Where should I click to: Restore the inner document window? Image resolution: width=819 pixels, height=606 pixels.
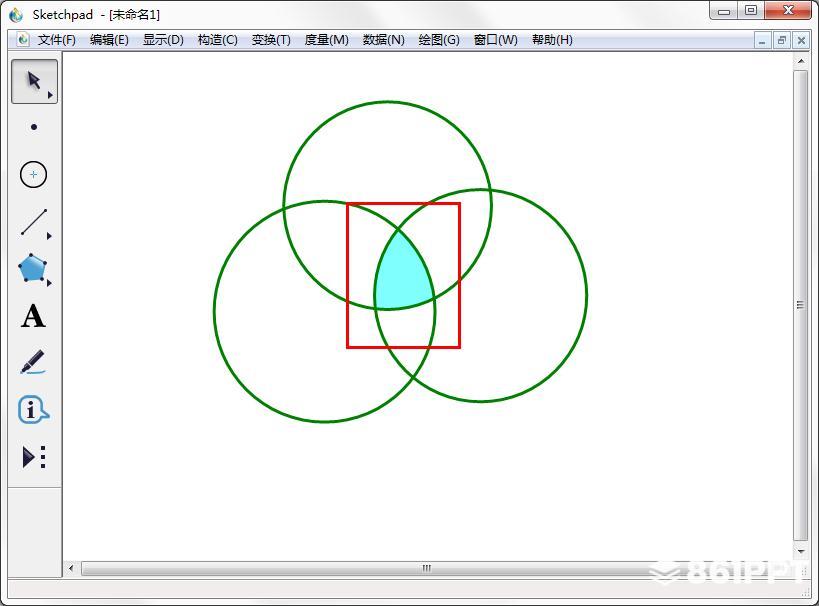coord(782,40)
